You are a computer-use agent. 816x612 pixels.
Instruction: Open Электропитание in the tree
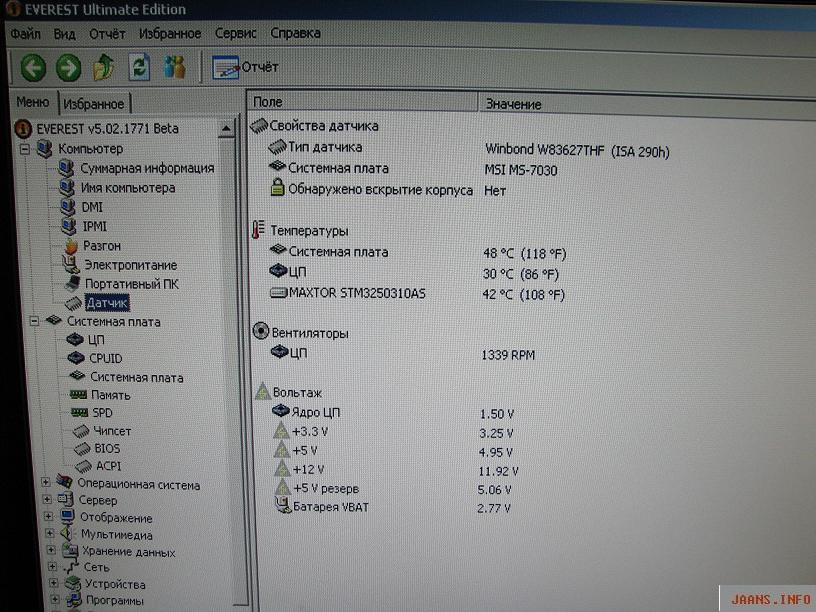coord(131,265)
